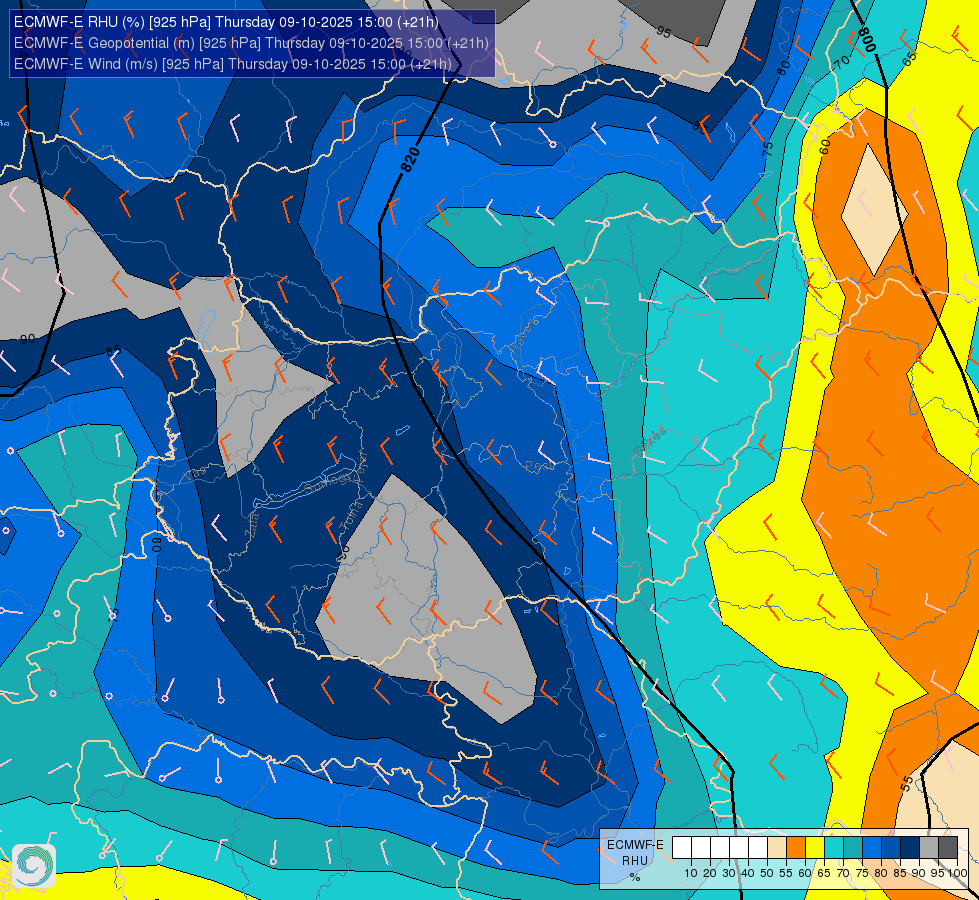This screenshot has width=979, height=900.
Task: Click legend tick label 20
Action: point(710,873)
